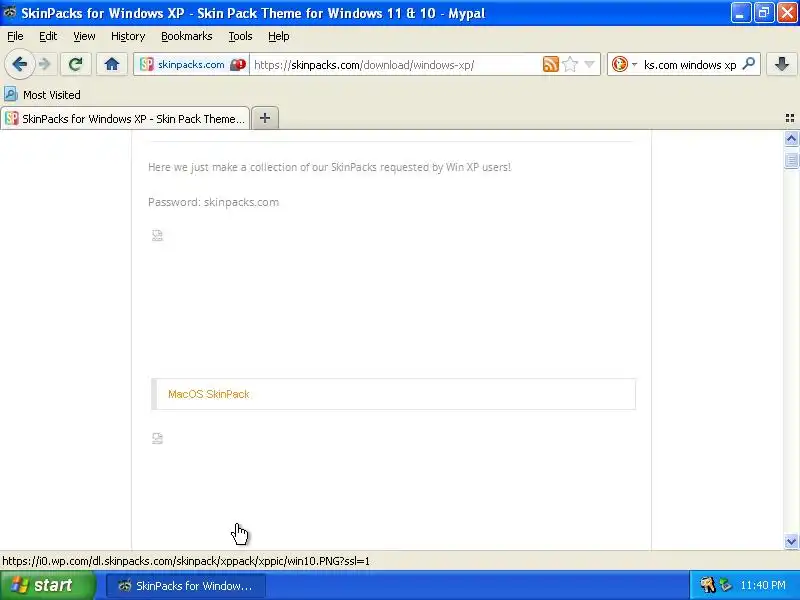Open the View menu
The height and width of the screenshot is (600, 800).
coord(84,36)
